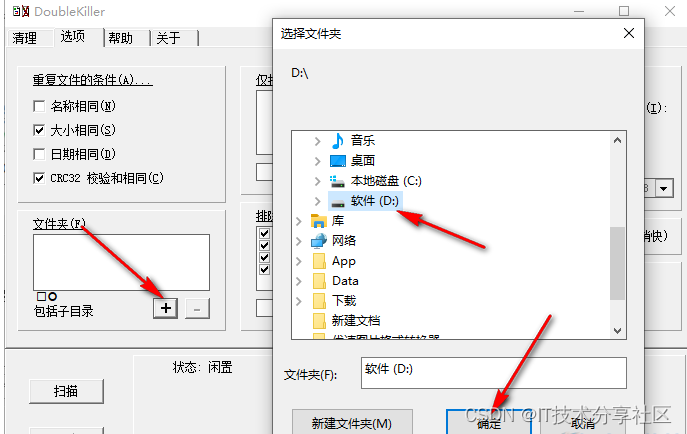The height and width of the screenshot is (434, 687).
Task: Toggle the first checkbox in the 排除 list
Action: point(264,233)
